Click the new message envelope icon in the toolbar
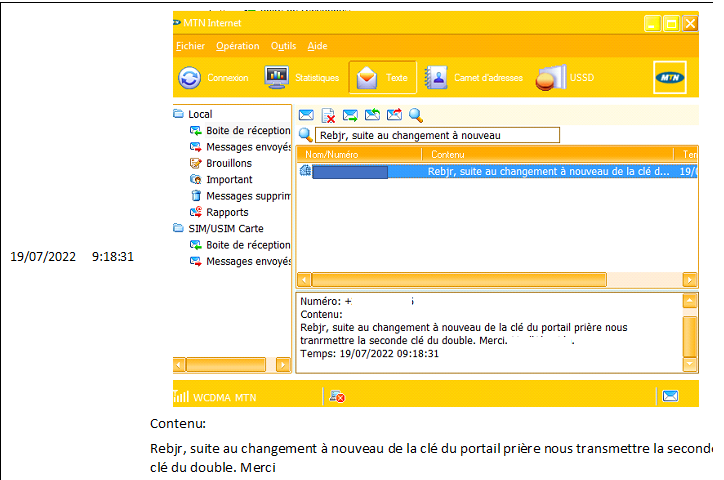The width and height of the screenshot is (724, 480). pyautogui.click(x=306, y=115)
